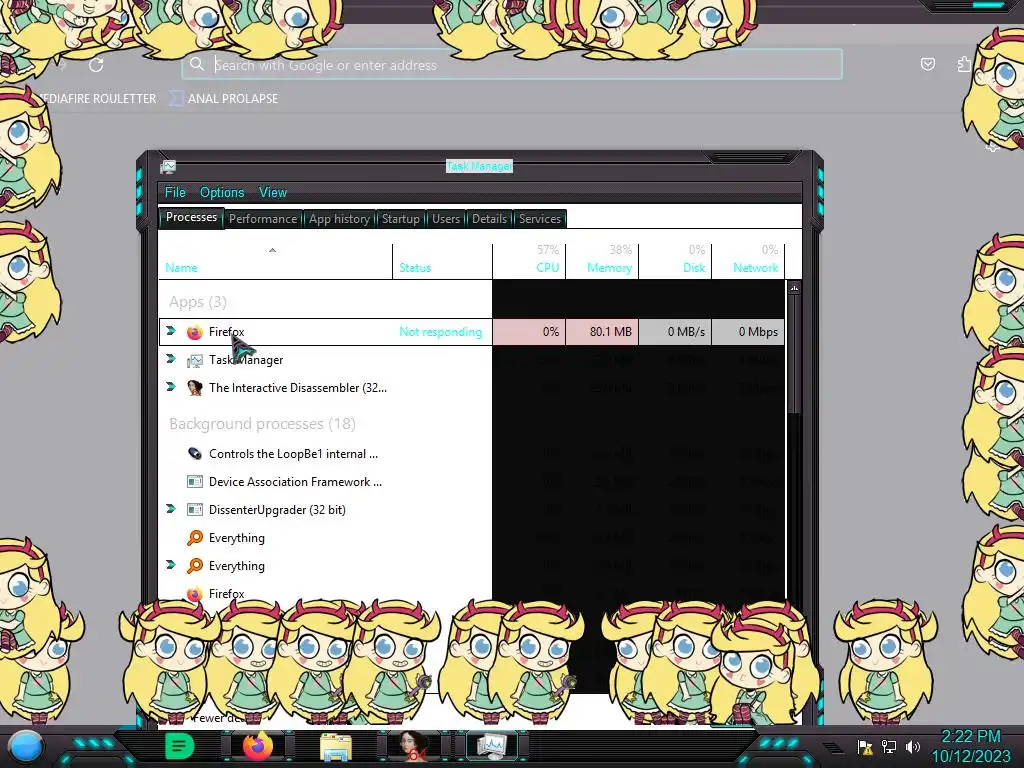
Task: Open the volume tray icon
Action: coord(913,746)
